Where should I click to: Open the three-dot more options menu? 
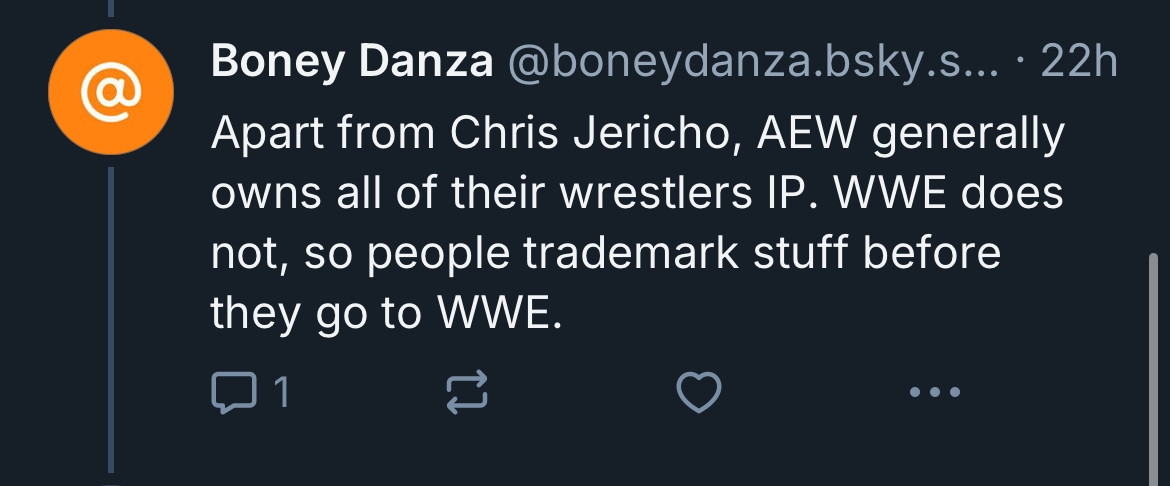click(x=935, y=392)
